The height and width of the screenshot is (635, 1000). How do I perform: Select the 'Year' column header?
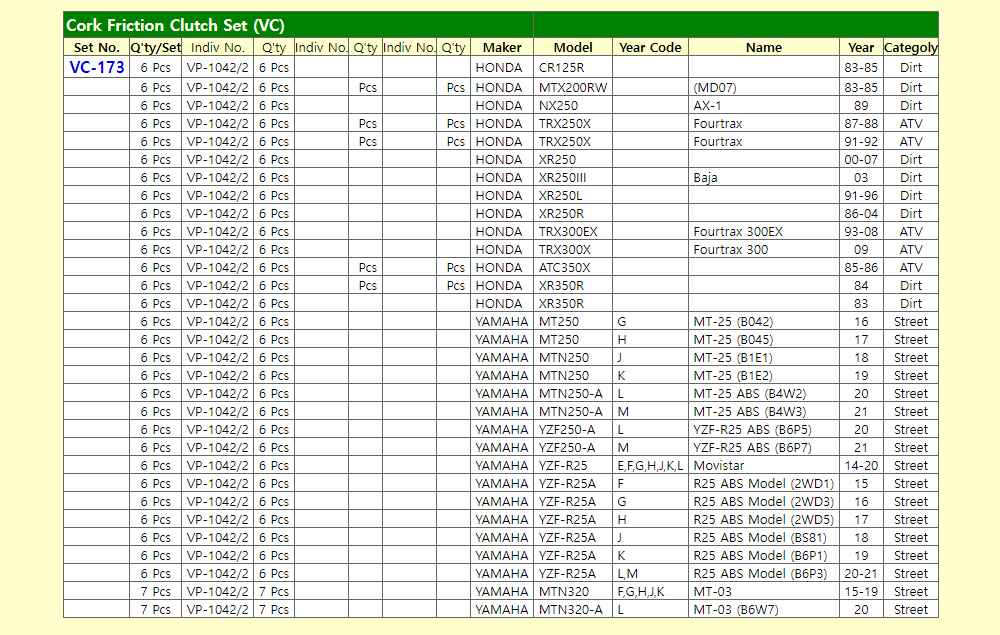[861, 48]
